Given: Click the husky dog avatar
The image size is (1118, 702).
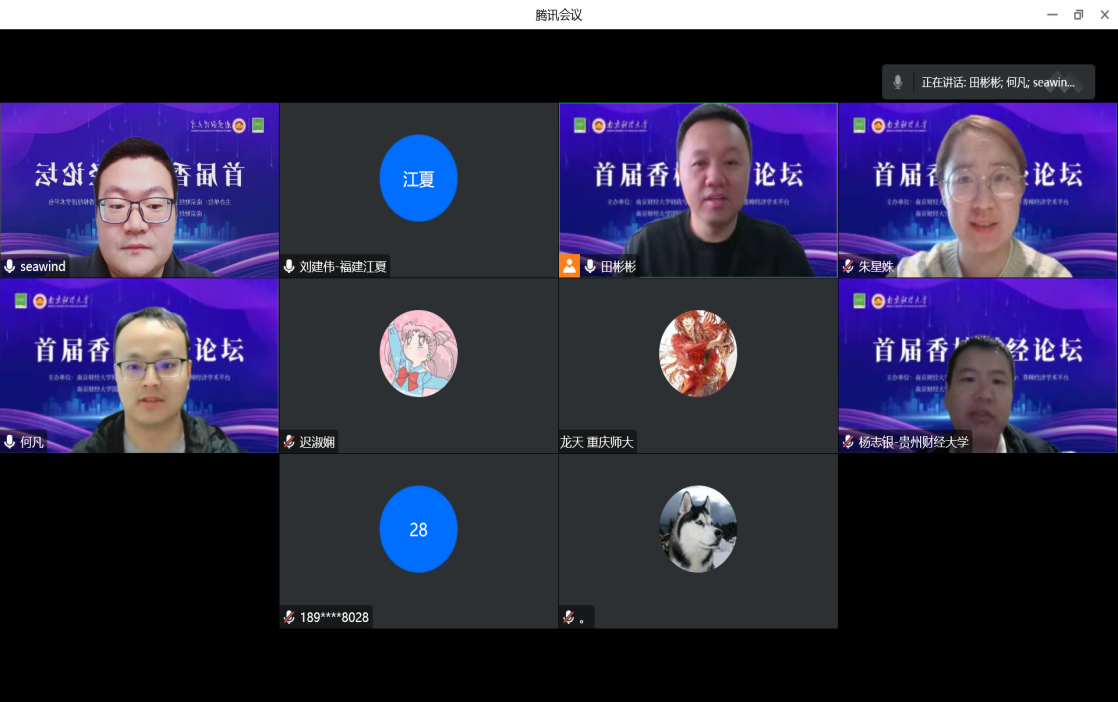Looking at the screenshot, I should coord(697,529).
